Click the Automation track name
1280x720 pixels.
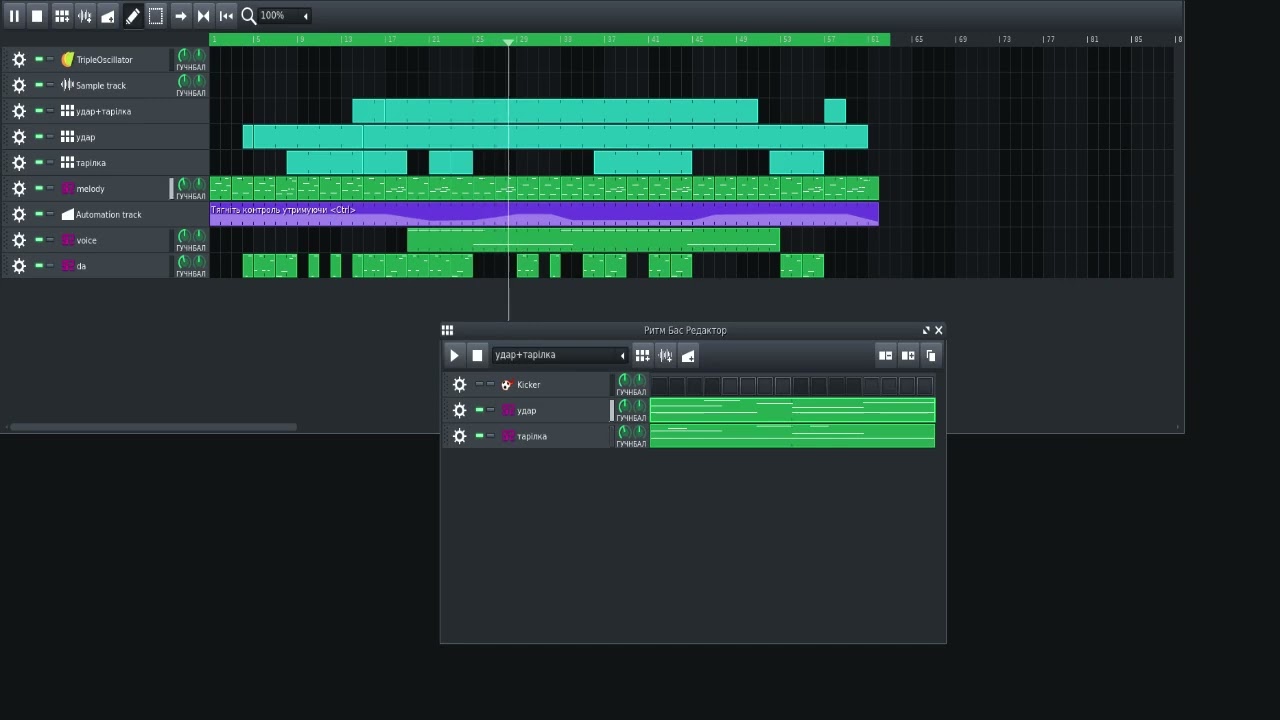[x=108, y=214]
